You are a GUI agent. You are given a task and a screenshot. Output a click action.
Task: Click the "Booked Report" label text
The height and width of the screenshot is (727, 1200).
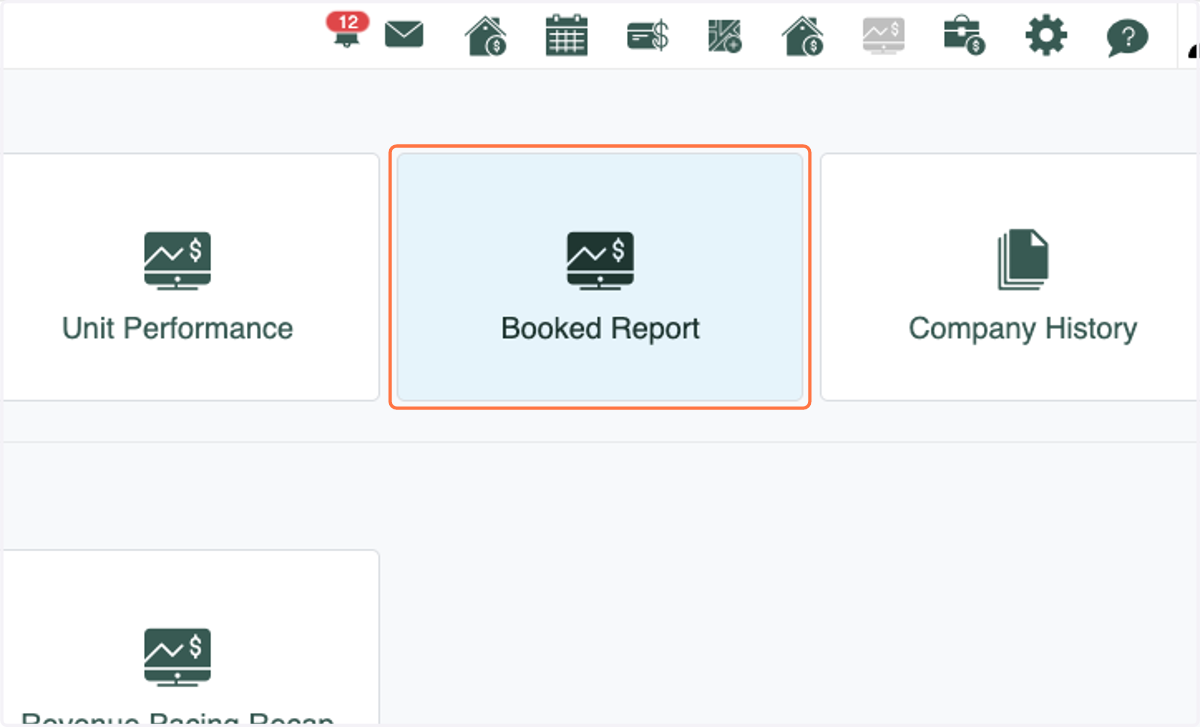[x=600, y=328]
